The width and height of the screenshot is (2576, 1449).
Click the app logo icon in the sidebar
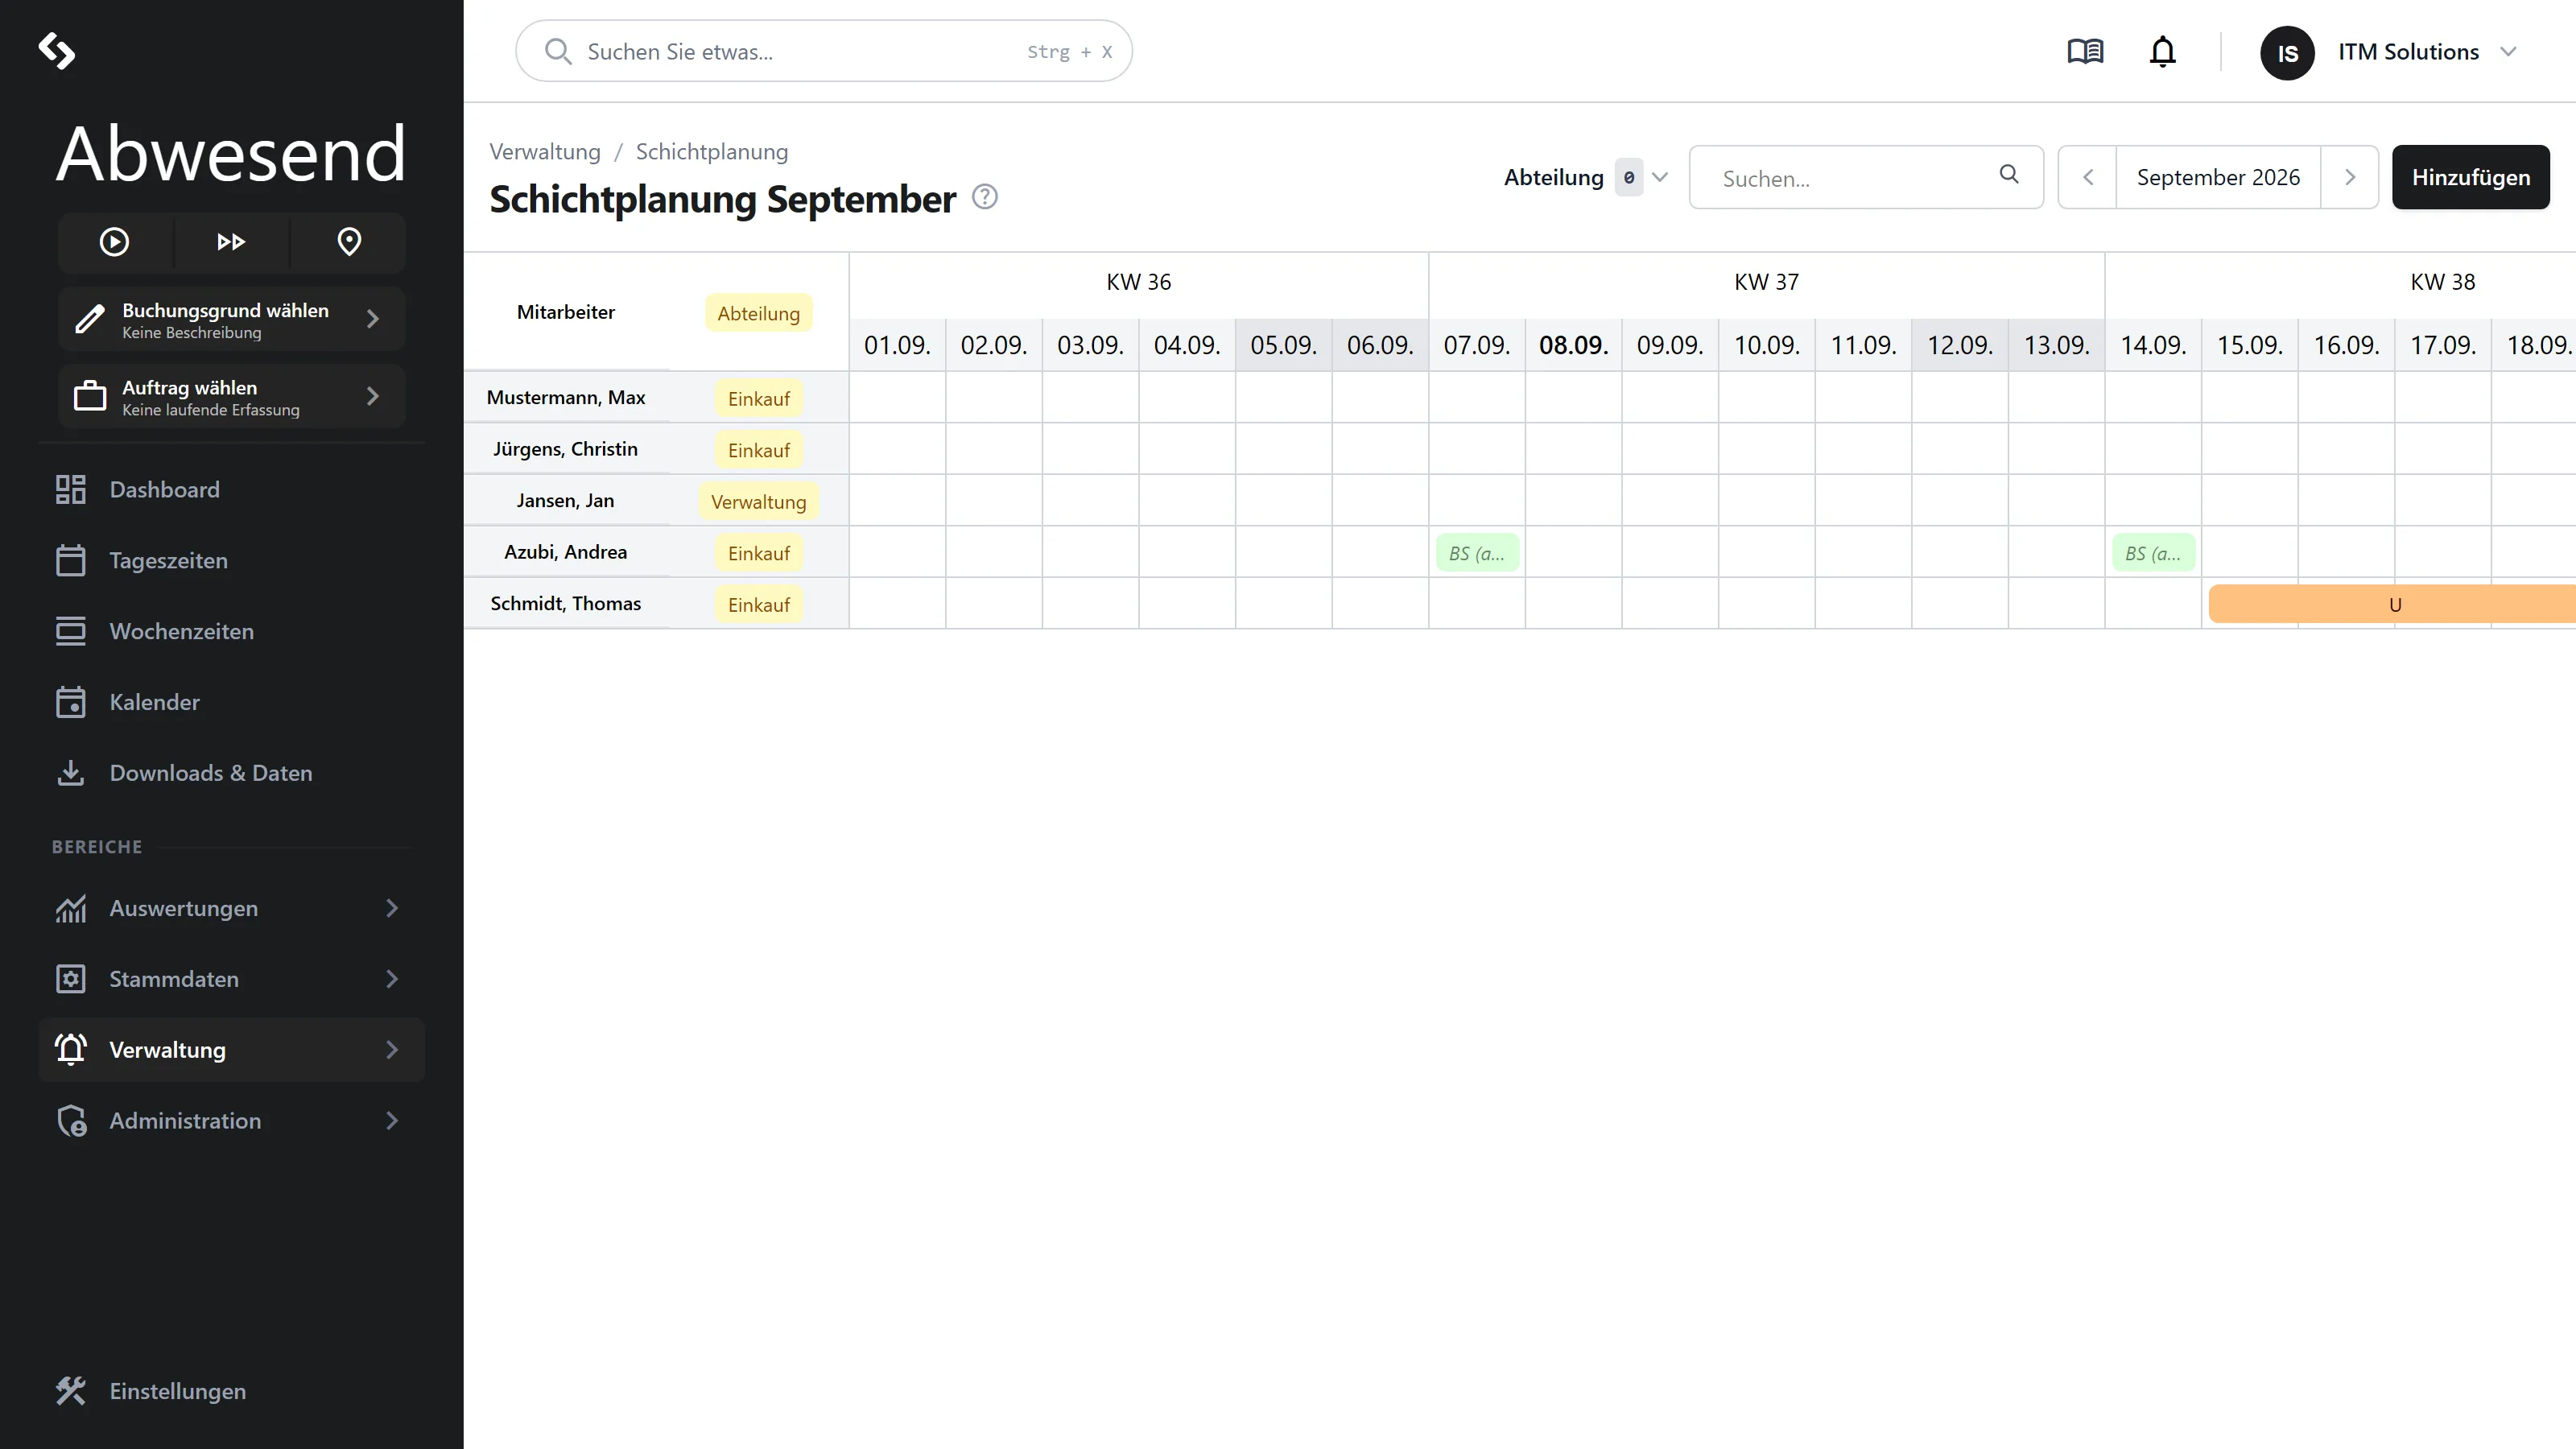[57, 51]
